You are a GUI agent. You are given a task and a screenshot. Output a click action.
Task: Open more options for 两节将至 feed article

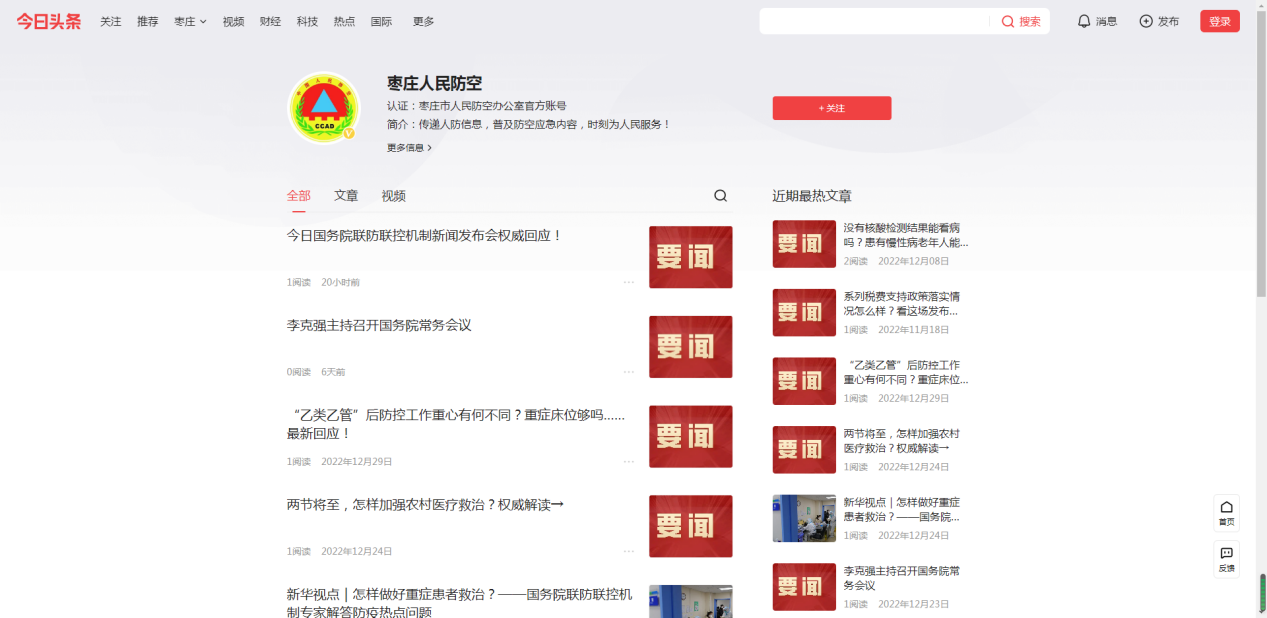629,551
